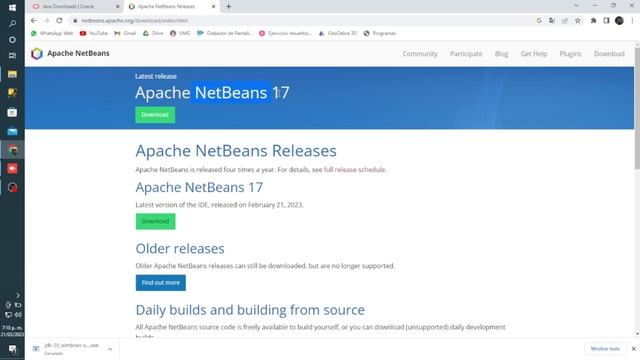The width and height of the screenshot is (640, 360).
Task: Click the Google icon in address bar
Action: [539, 20]
